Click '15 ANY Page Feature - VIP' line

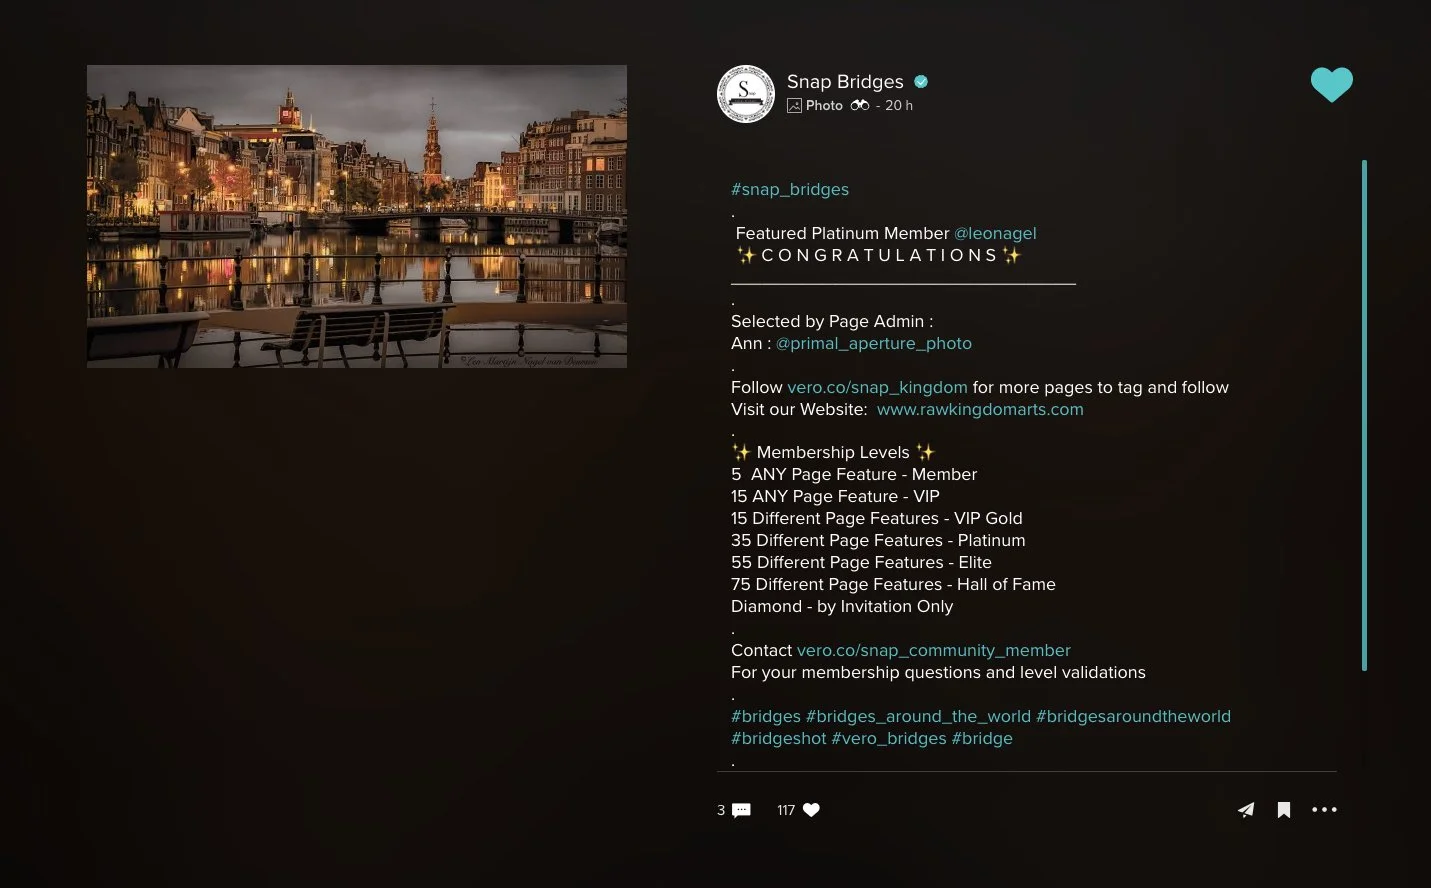pyautogui.click(x=835, y=496)
